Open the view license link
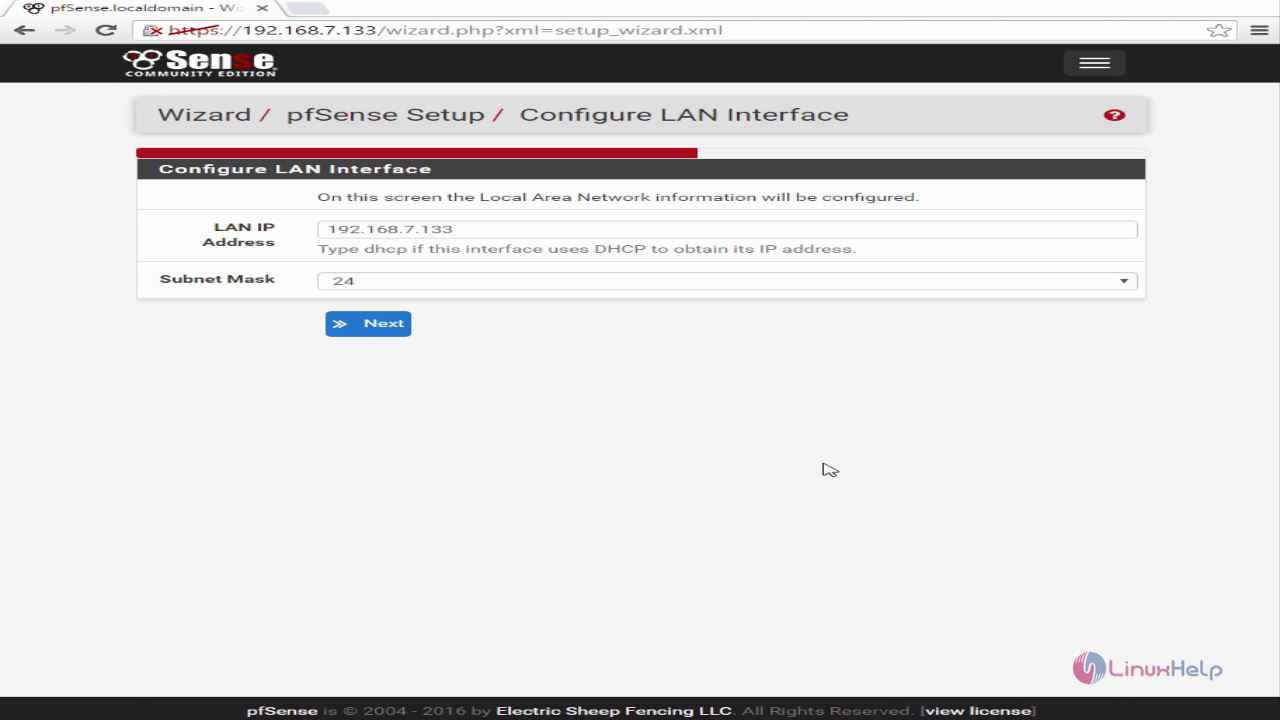 coord(978,711)
